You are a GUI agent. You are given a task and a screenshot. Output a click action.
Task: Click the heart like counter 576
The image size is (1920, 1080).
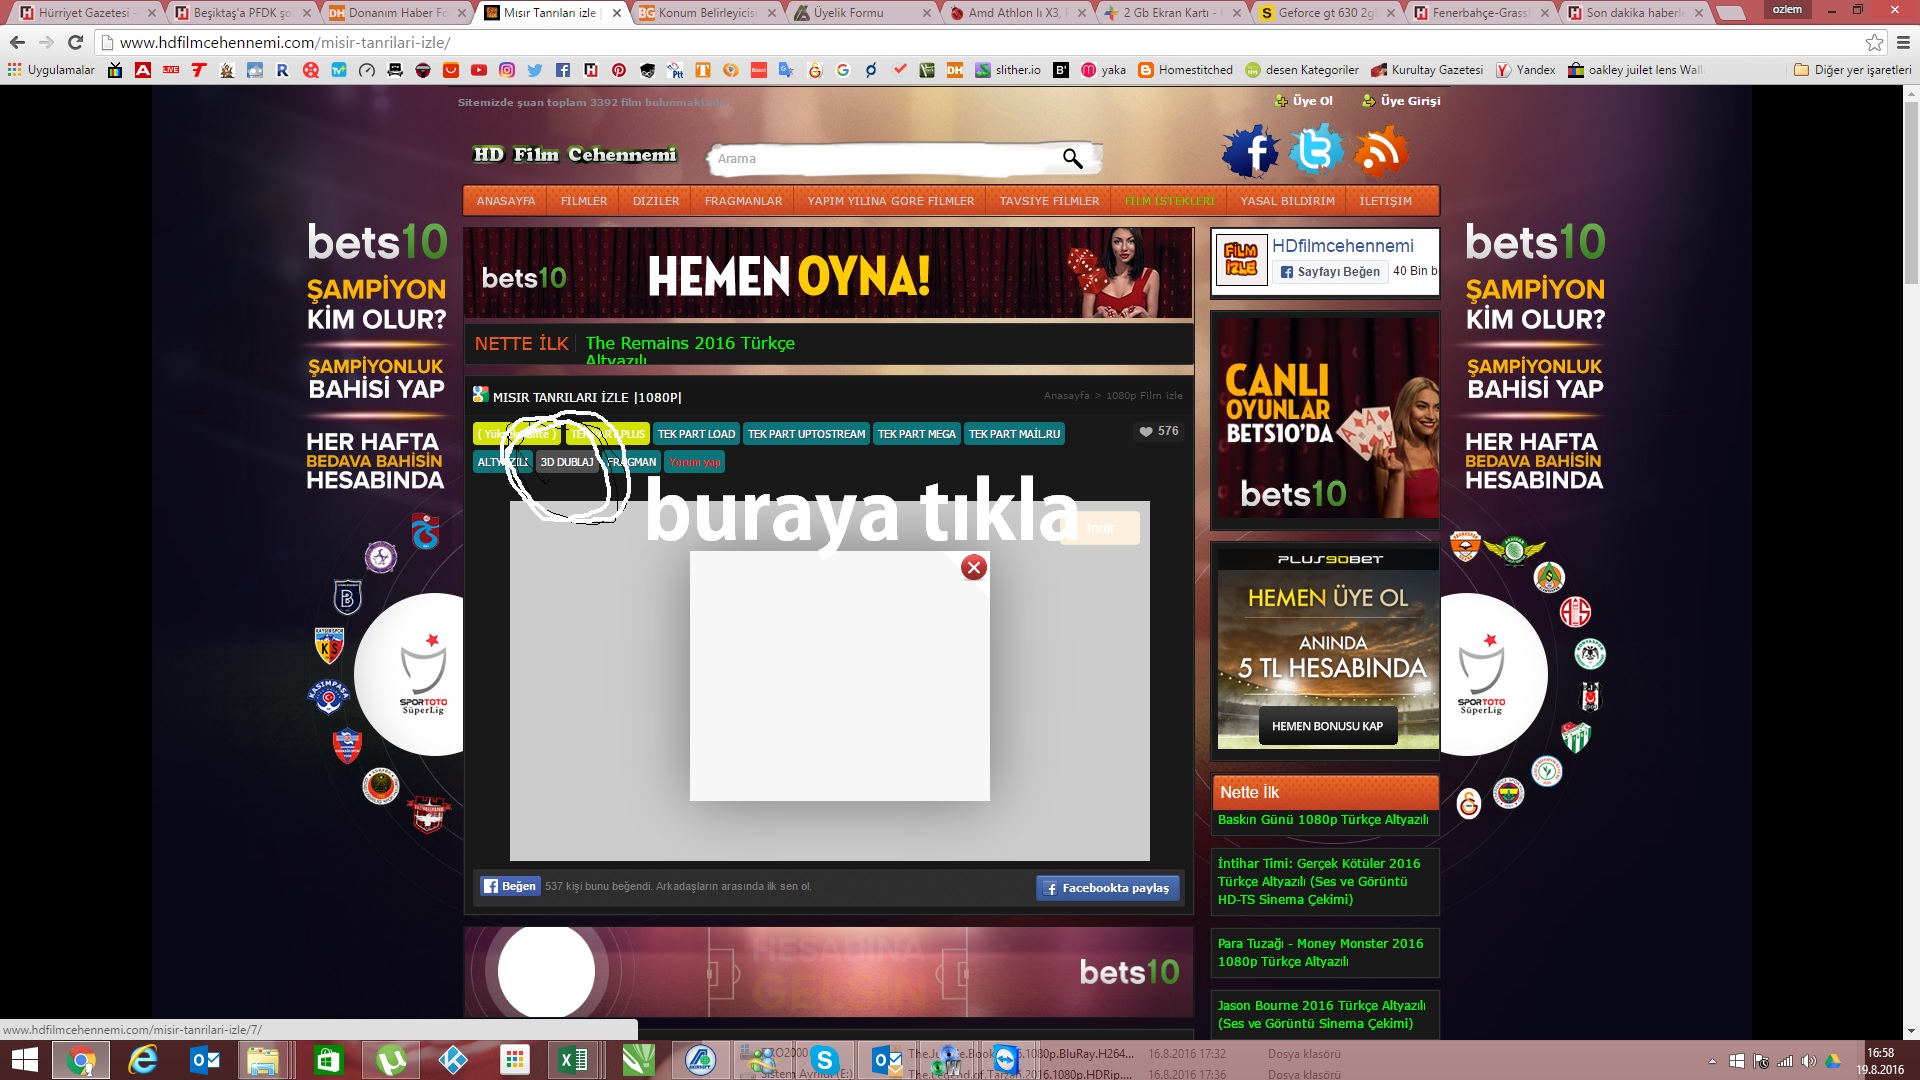(x=1158, y=431)
